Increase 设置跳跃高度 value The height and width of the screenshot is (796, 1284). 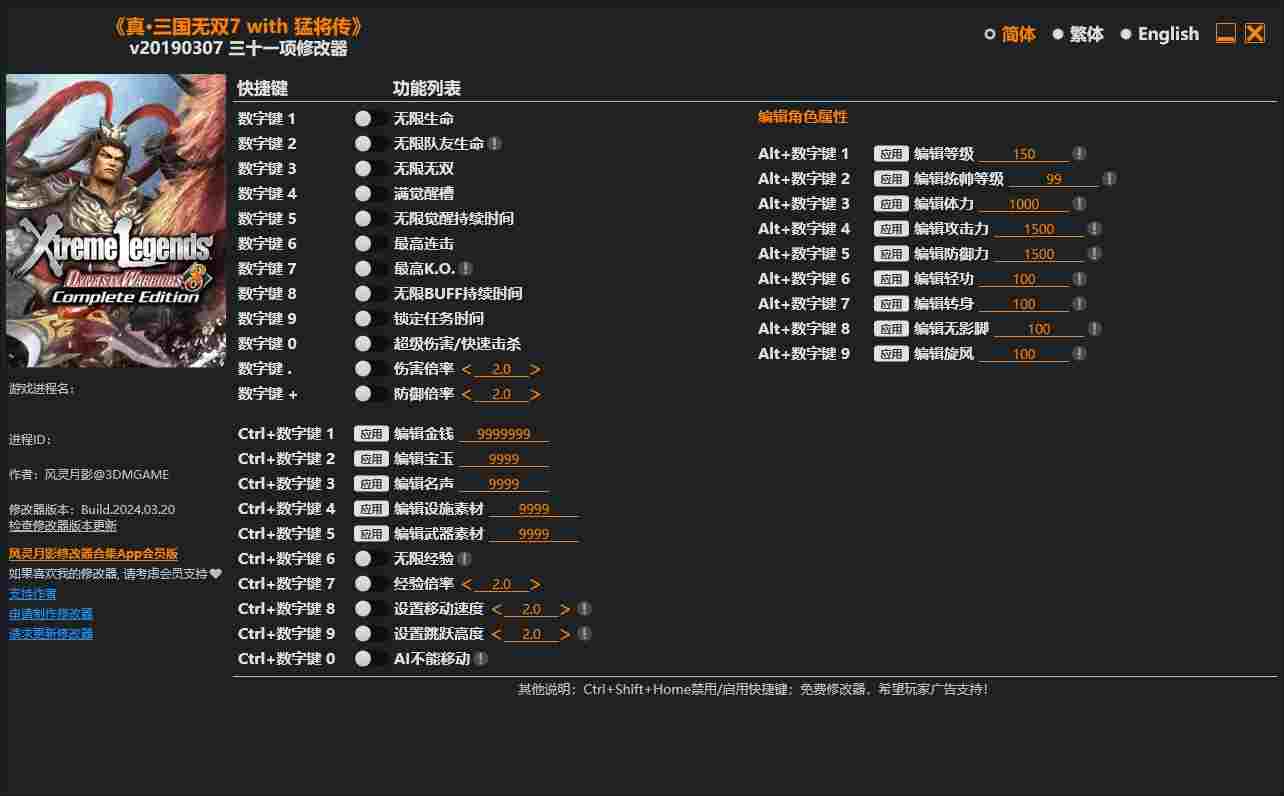[566, 635]
